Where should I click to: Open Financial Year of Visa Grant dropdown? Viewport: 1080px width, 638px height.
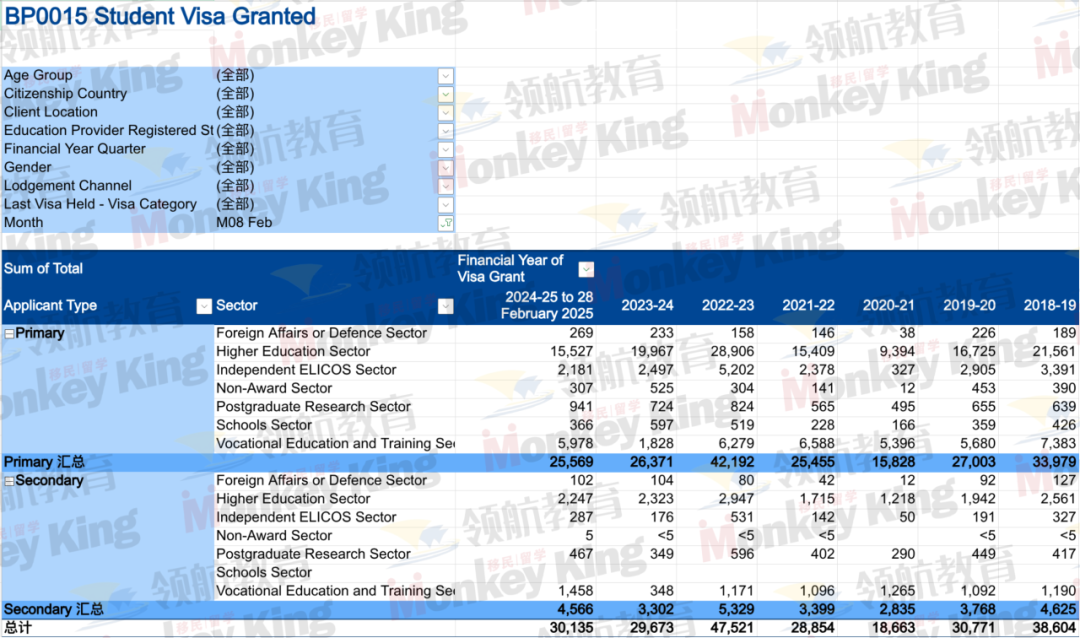click(586, 269)
